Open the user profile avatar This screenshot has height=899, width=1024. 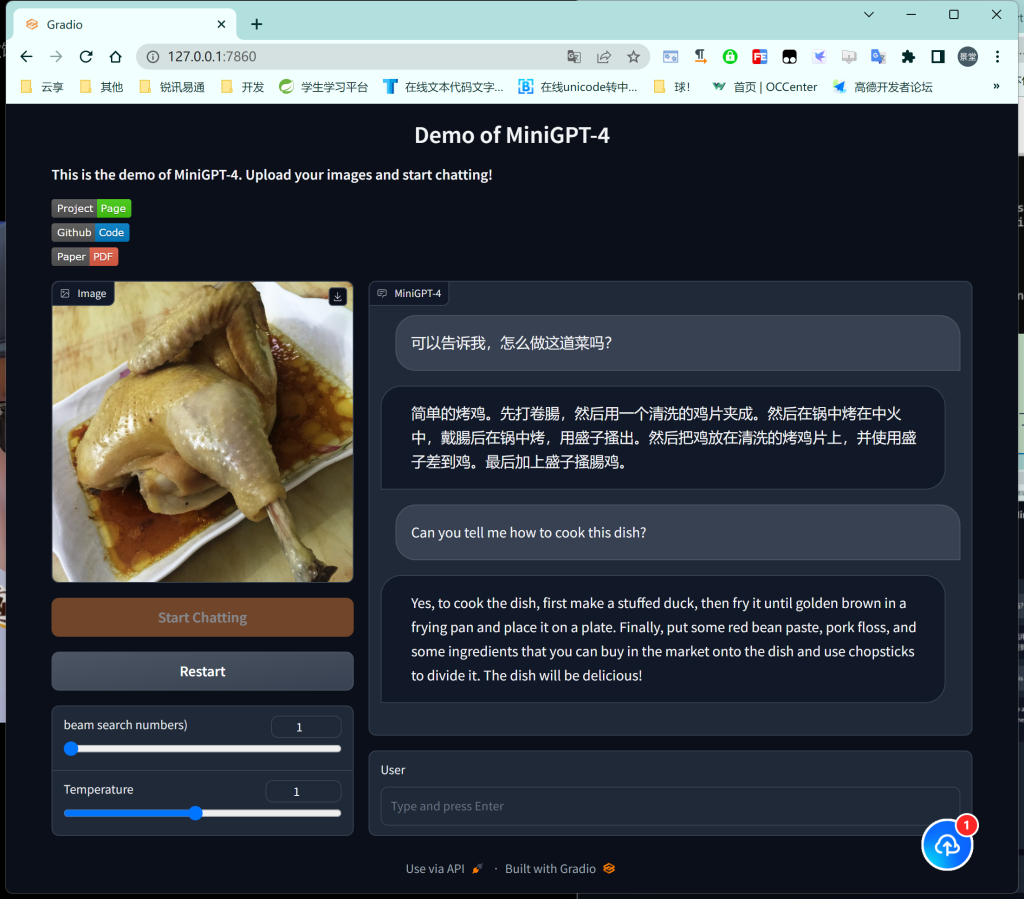pos(968,57)
